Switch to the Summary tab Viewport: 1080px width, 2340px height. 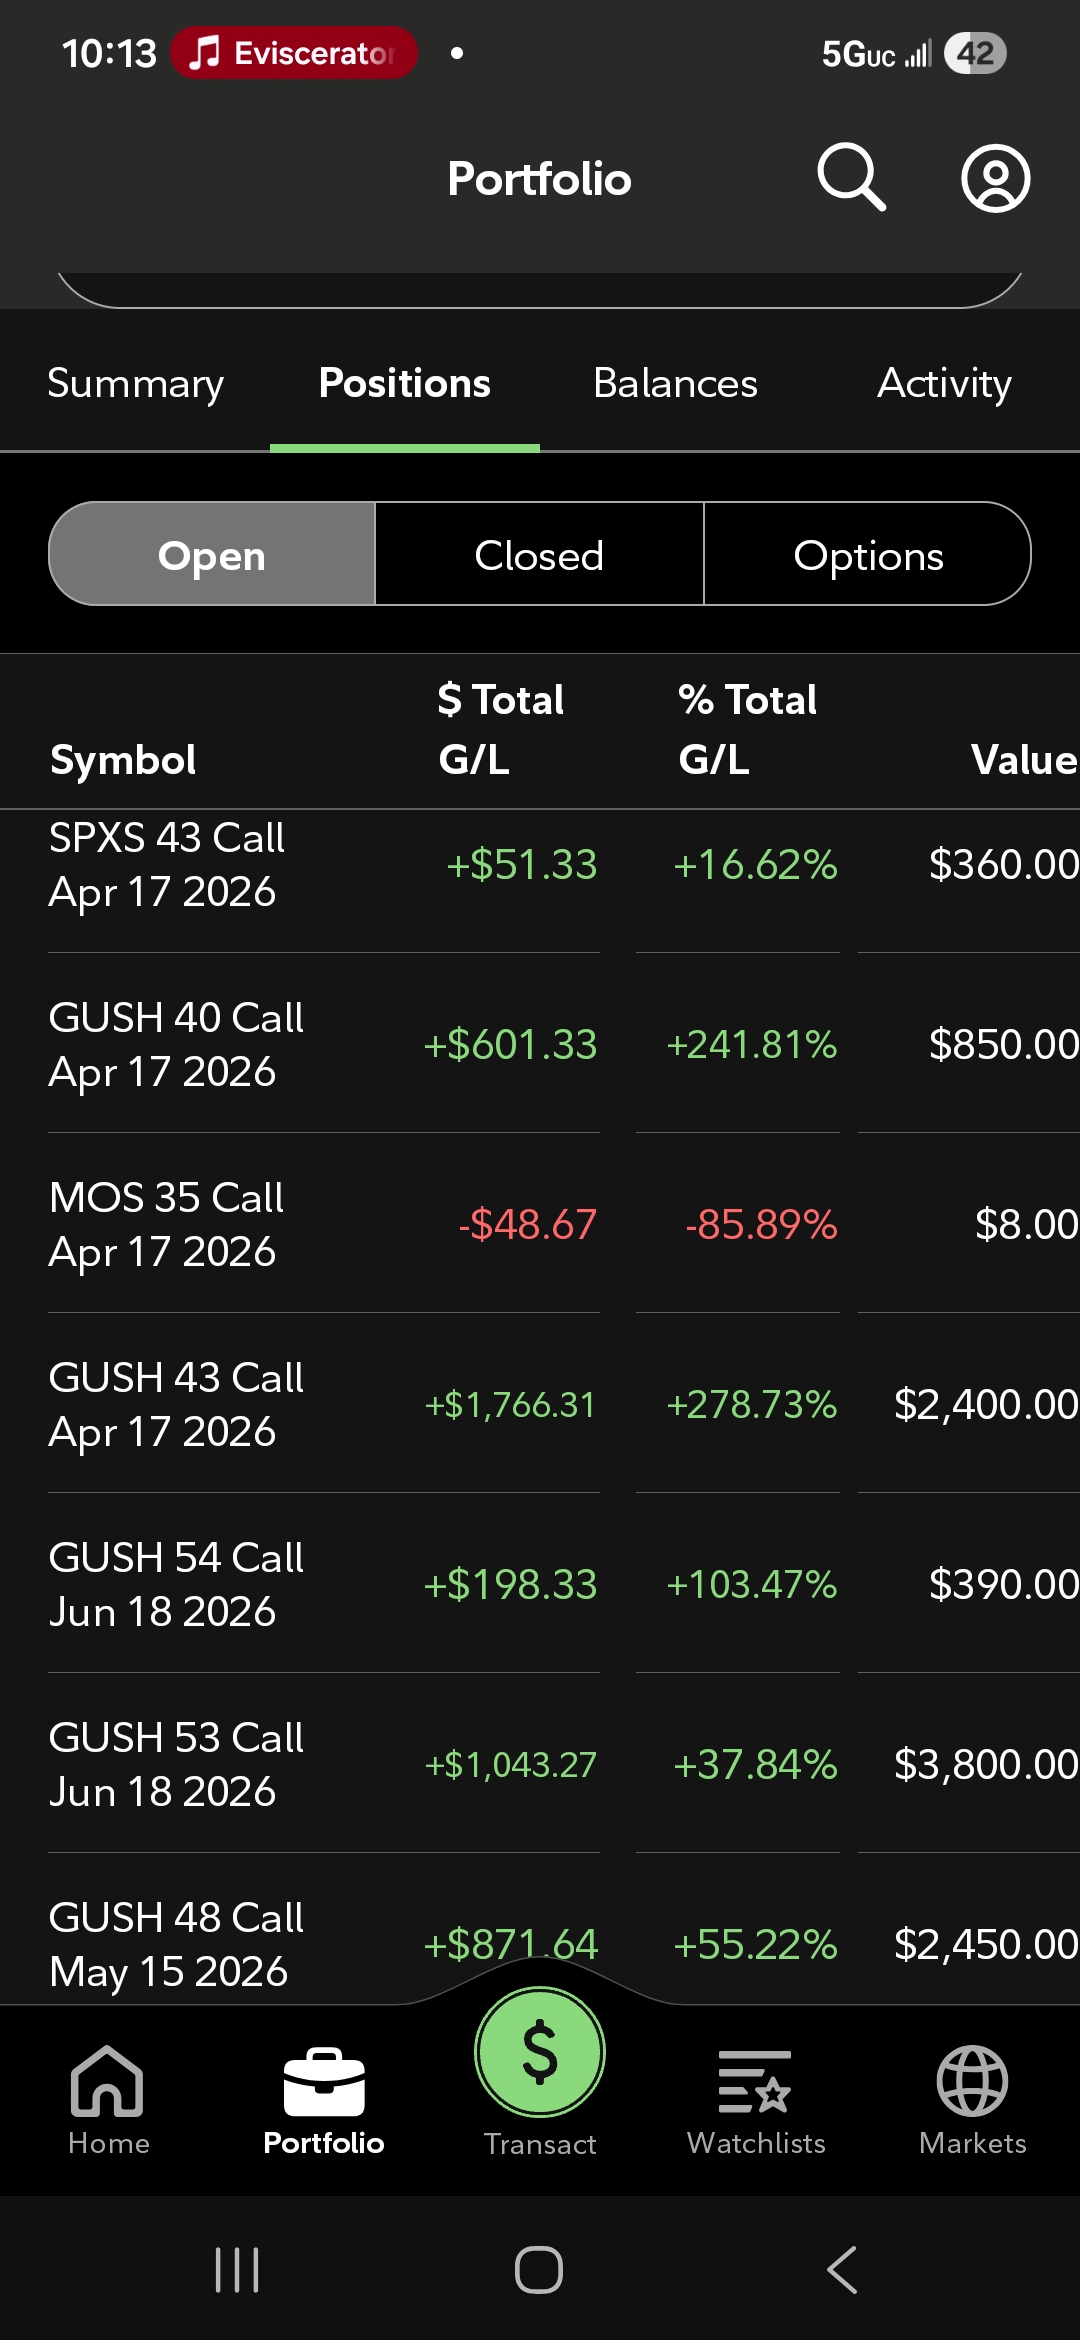135,384
